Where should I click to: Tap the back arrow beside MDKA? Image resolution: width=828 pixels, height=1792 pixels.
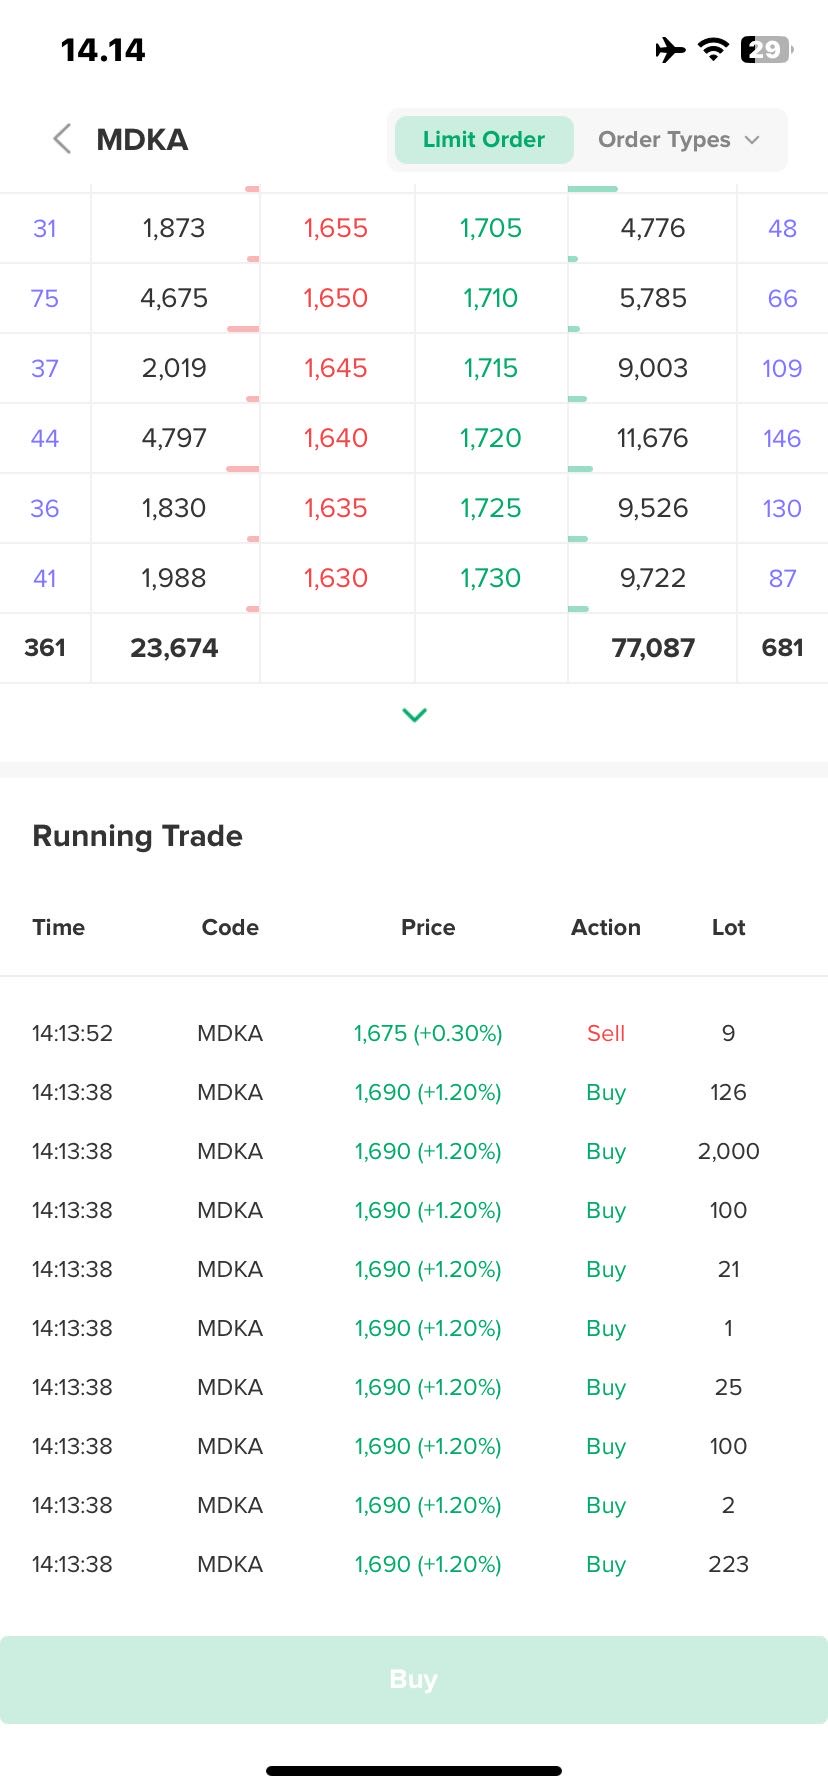[x=62, y=139]
